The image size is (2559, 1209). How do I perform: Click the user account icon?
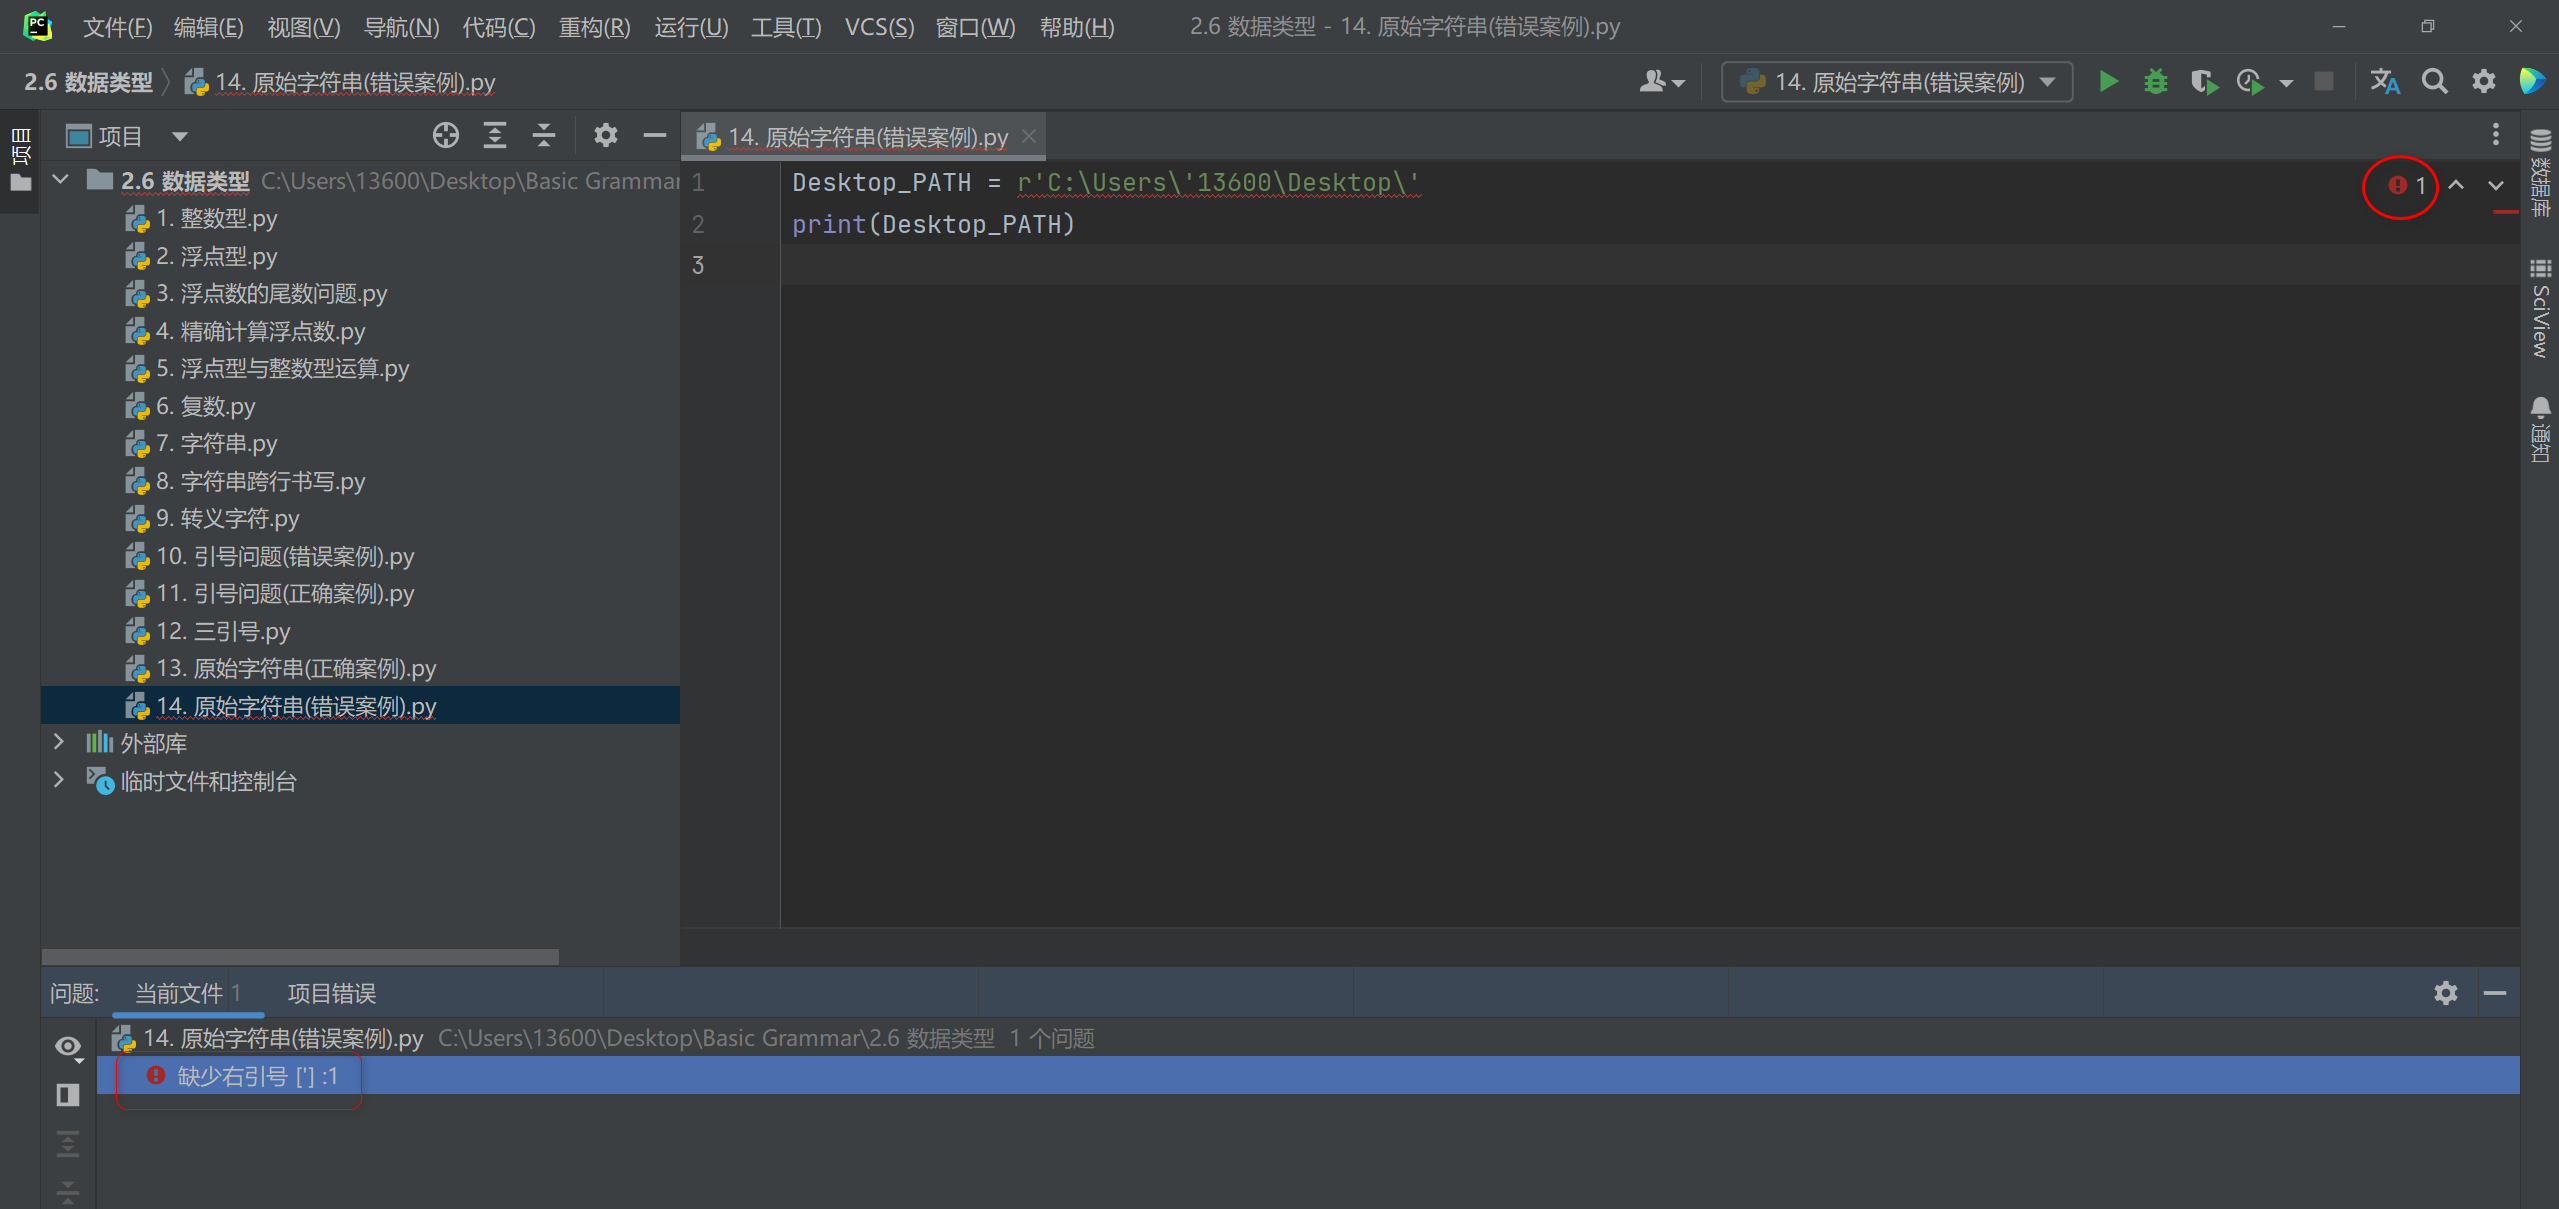coord(1661,82)
